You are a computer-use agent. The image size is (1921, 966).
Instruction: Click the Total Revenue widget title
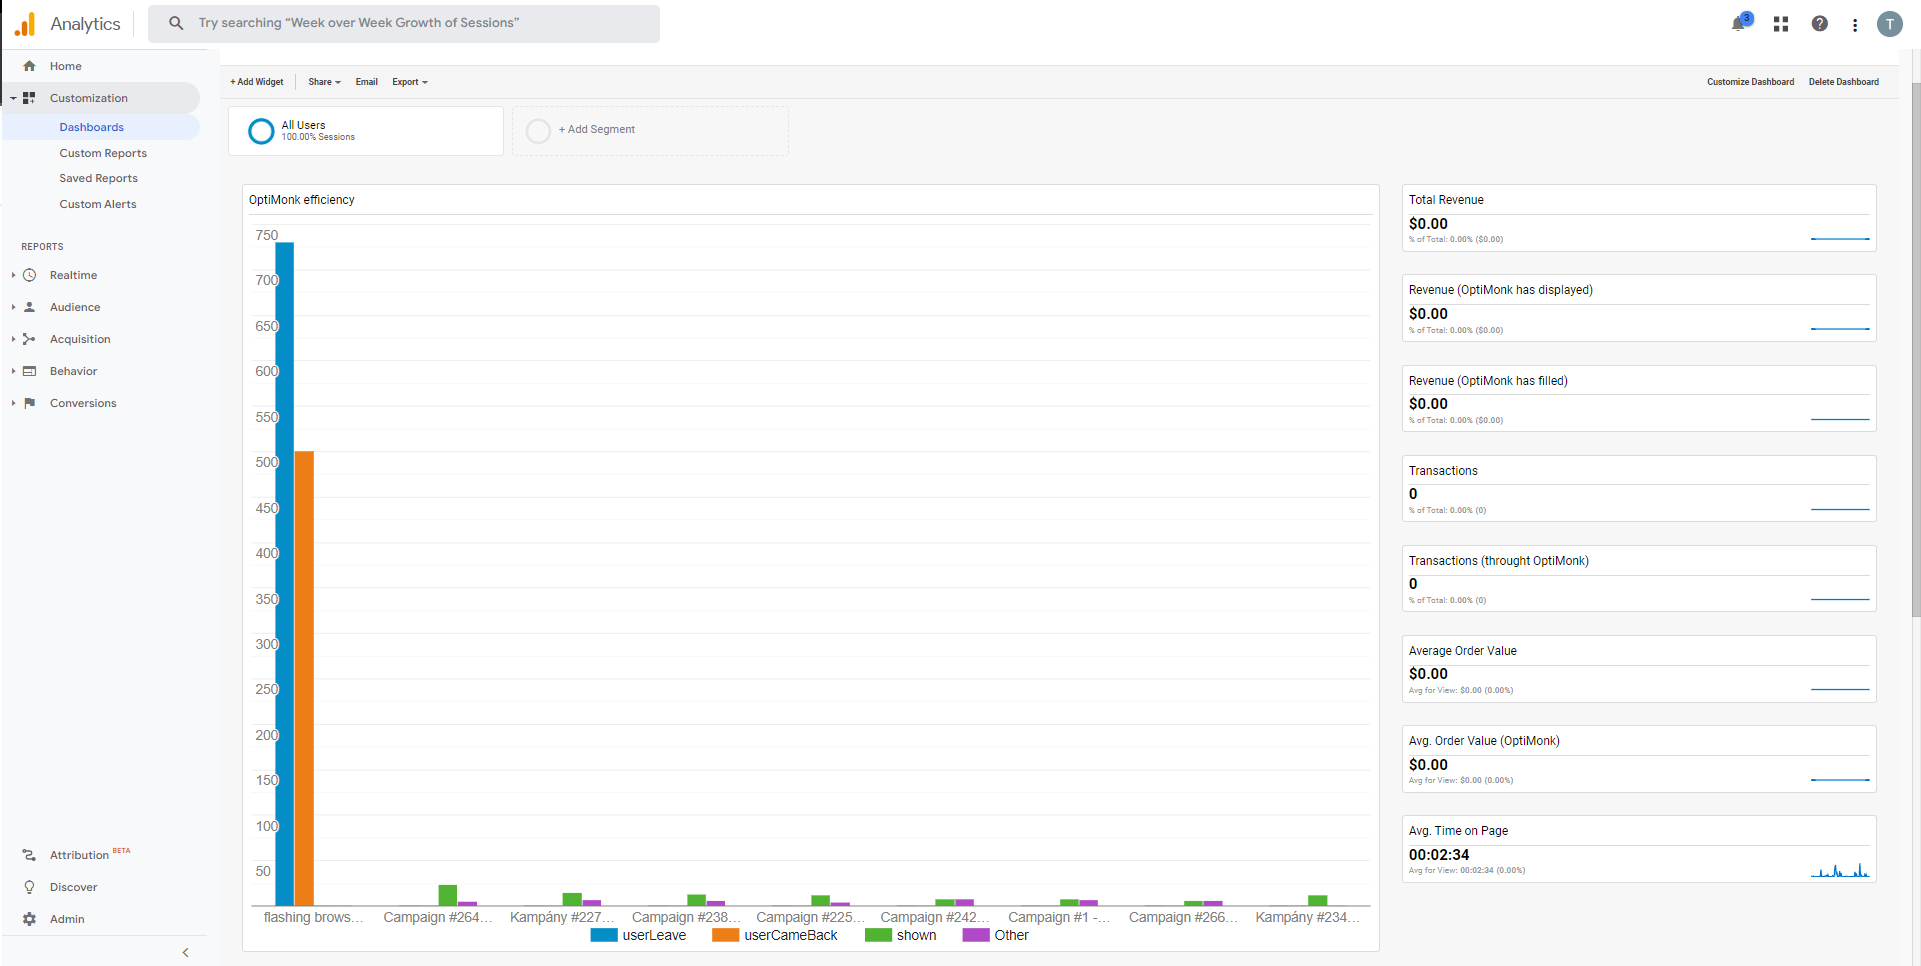point(1446,200)
